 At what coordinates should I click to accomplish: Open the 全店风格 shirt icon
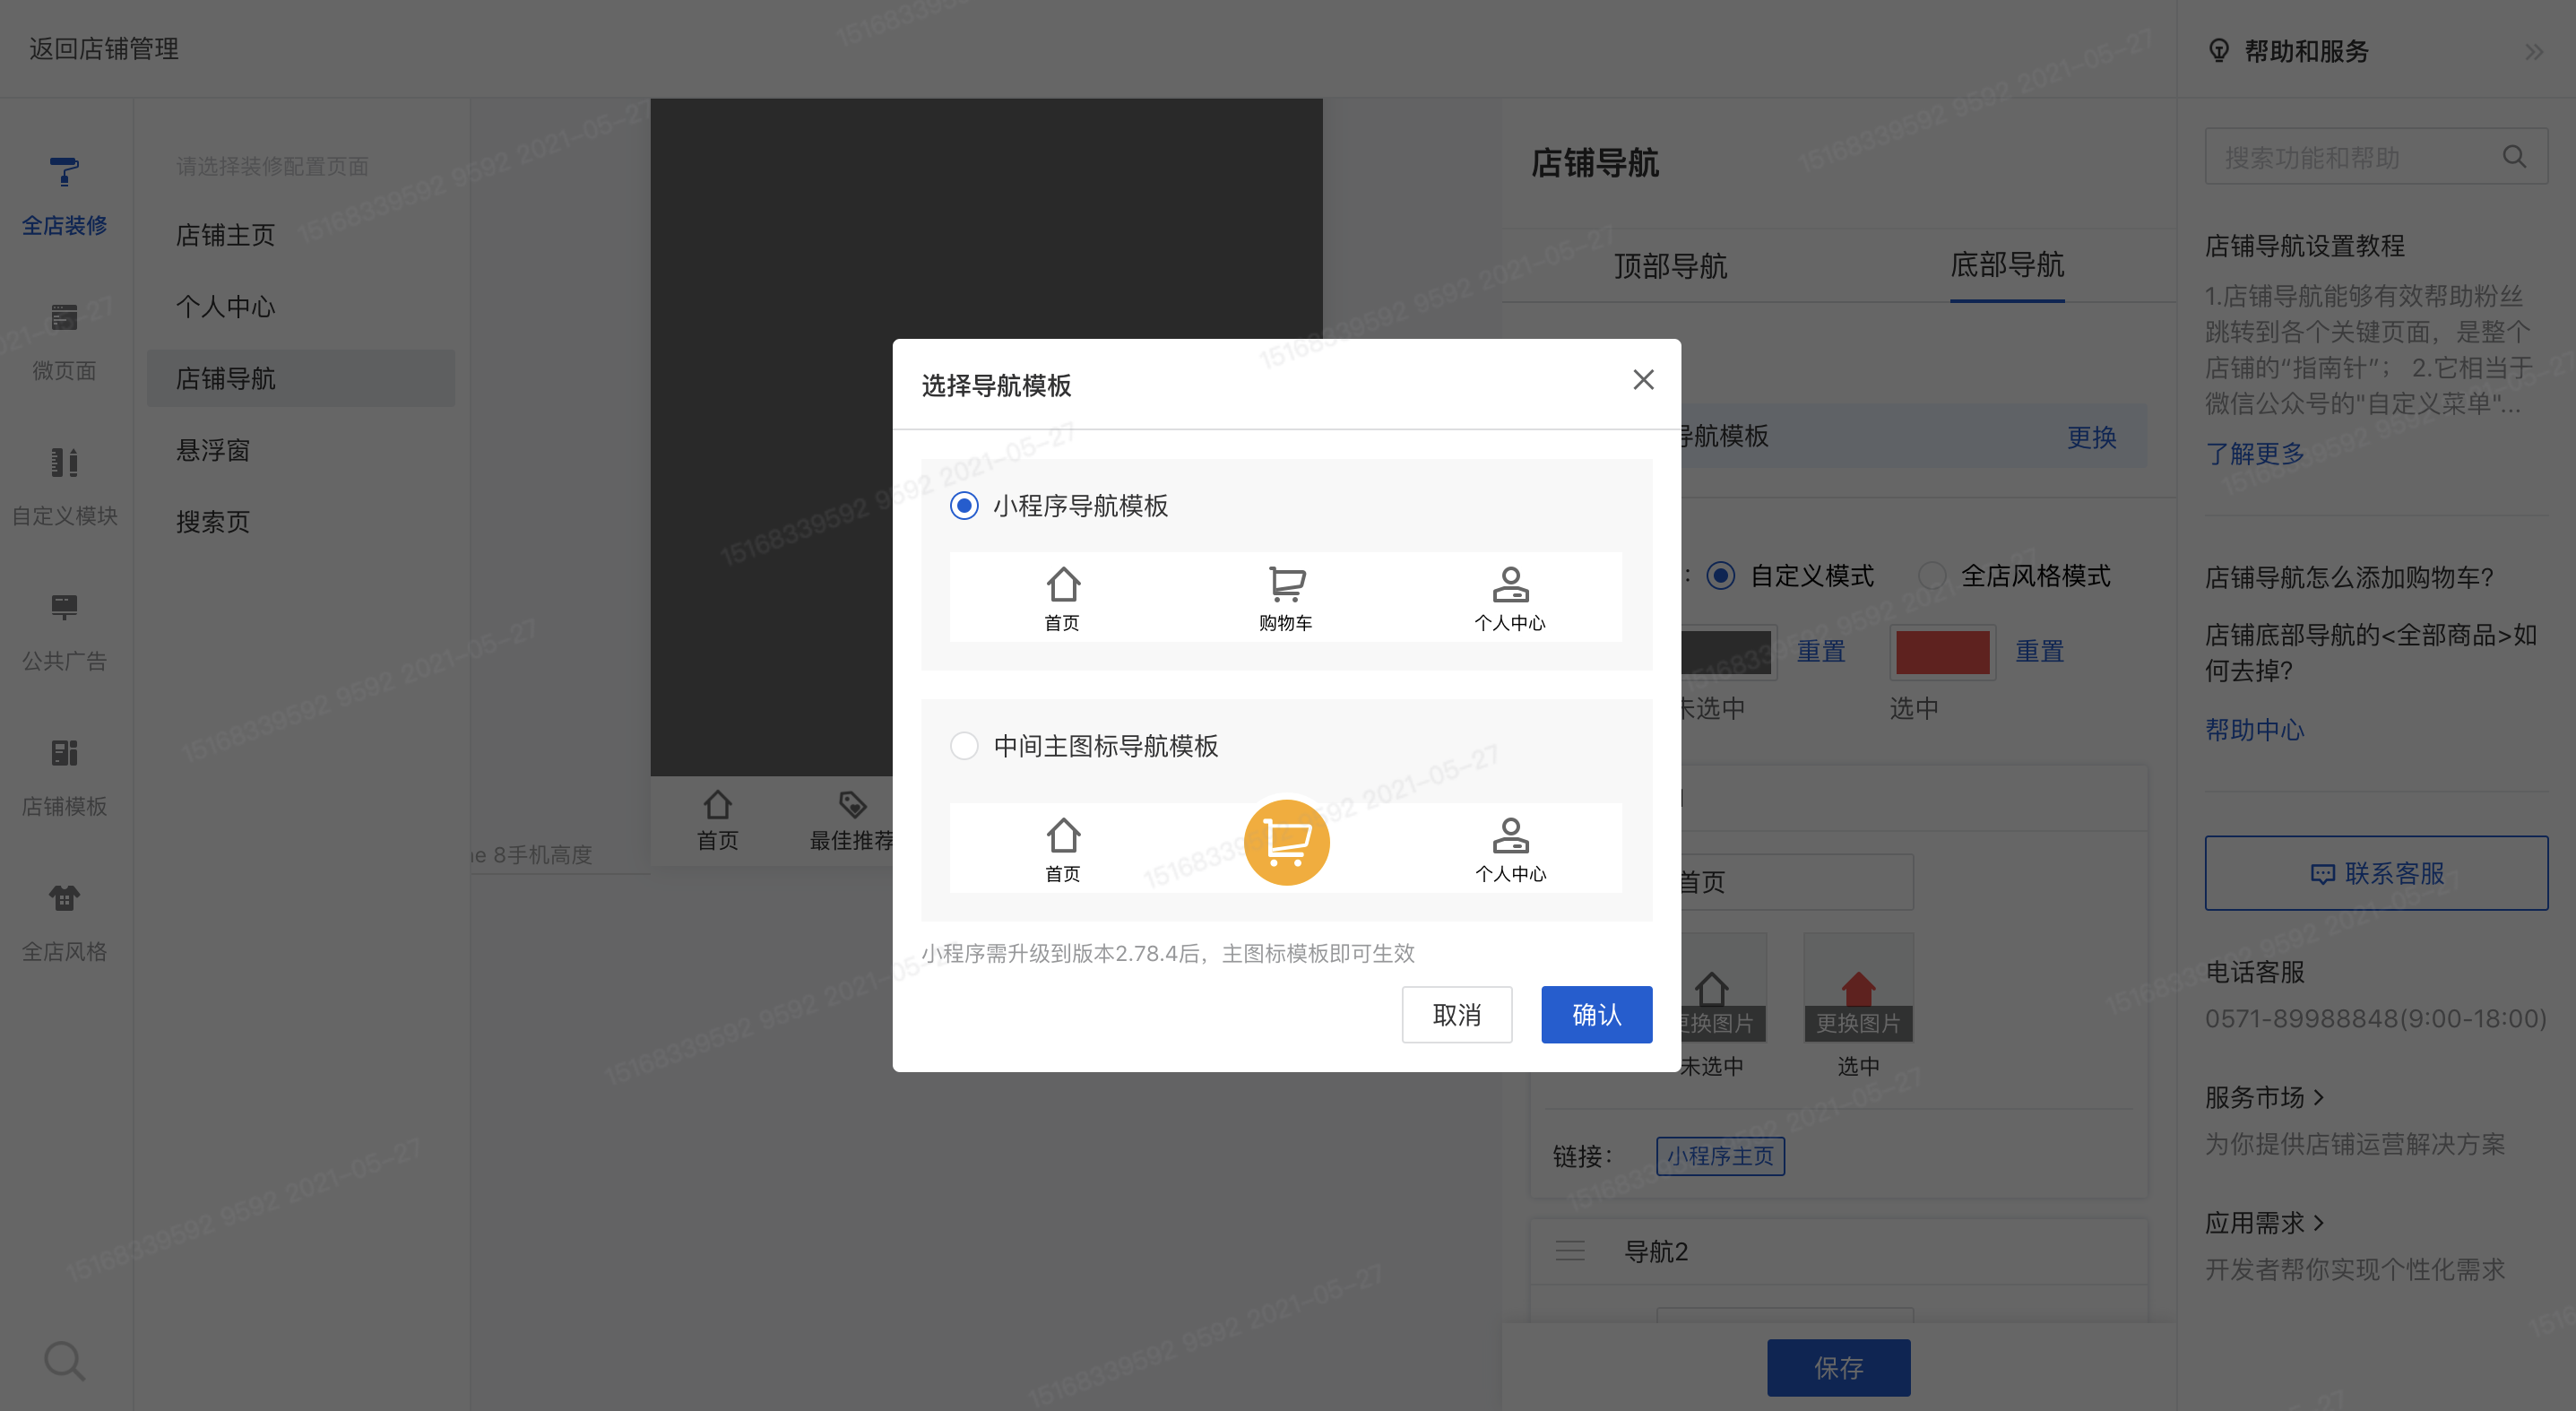point(64,898)
